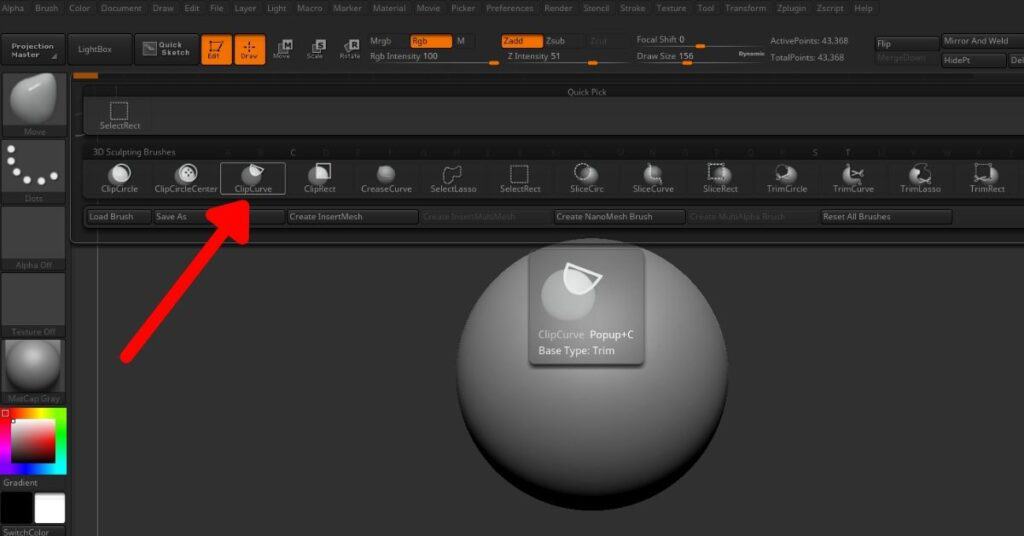This screenshot has height=536, width=1024.
Task: Open the Transform menu
Action: click(x=745, y=8)
